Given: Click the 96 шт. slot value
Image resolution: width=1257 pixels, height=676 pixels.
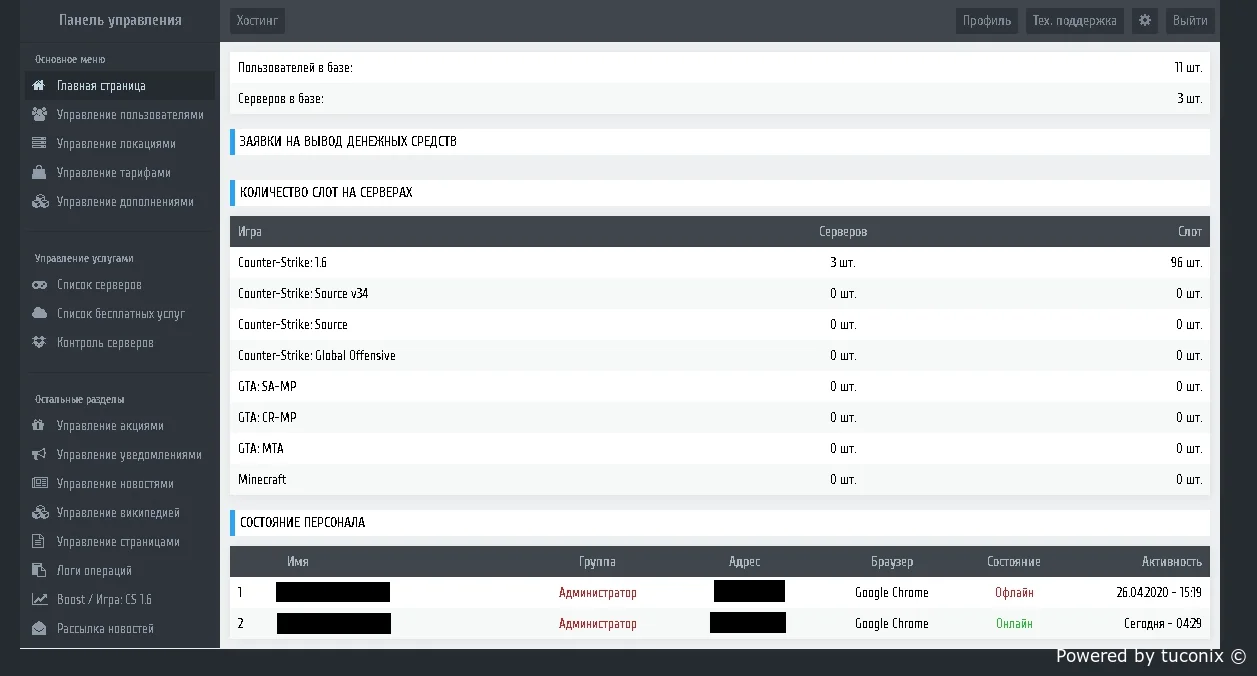Looking at the screenshot, I should (1185, 263).
